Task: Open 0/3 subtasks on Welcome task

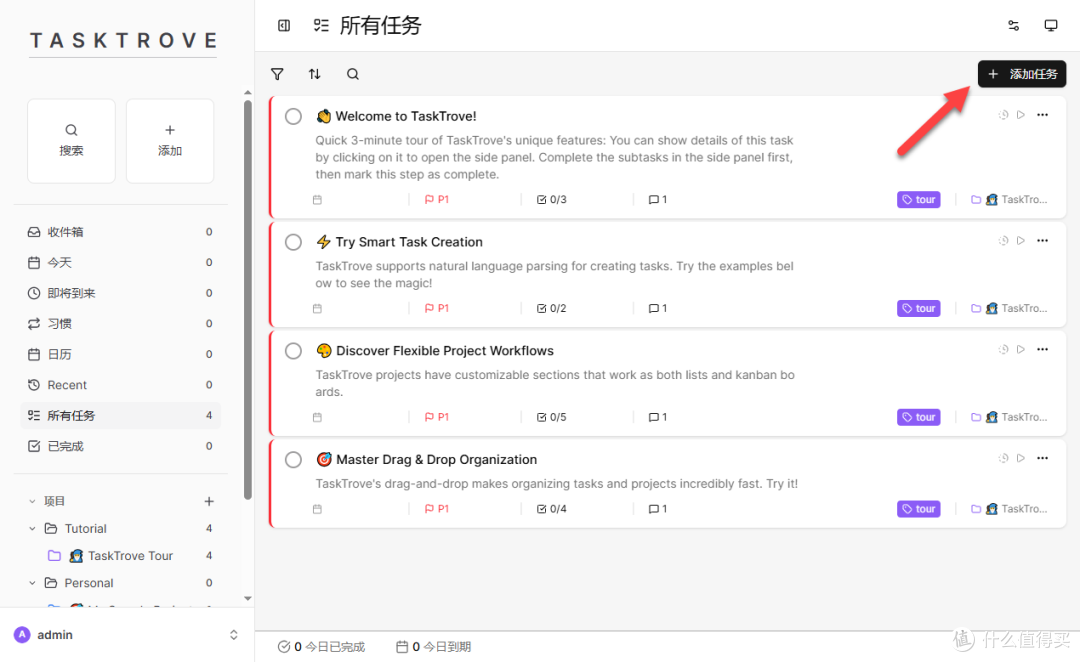Action: (x=552, y=200)
